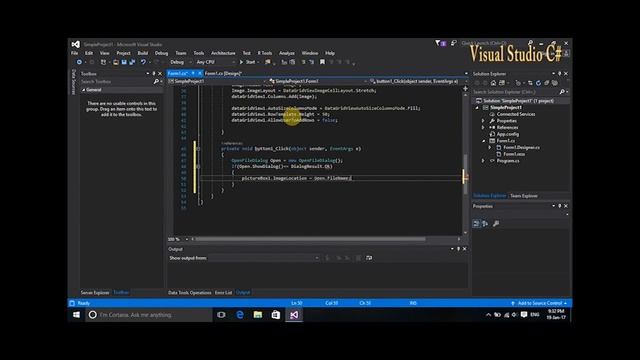Viewport: 640px width, 360px height.
Task: Click the Find in Files toolbar icon
Action: [268, 62]
